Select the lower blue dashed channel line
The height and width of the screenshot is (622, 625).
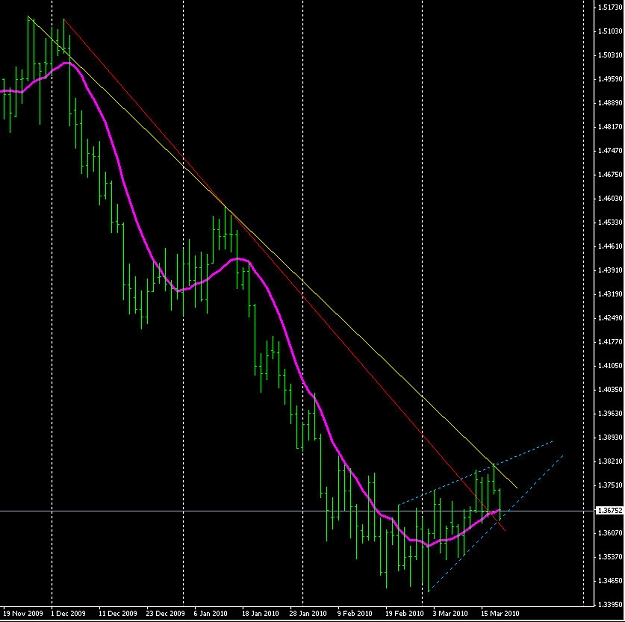(x=495, y=523)
